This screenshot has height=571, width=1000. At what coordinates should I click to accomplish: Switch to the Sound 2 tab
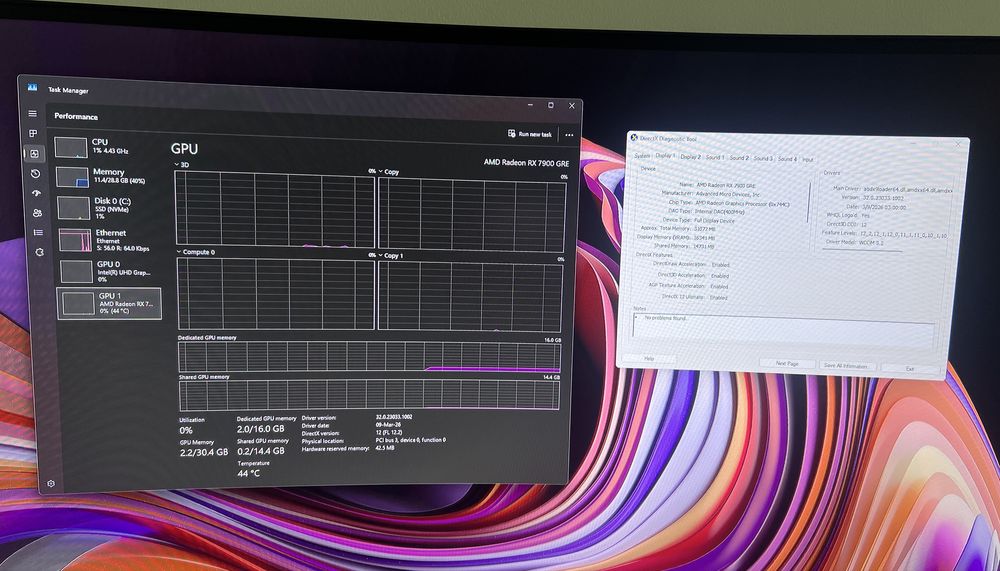pos(739,158)
